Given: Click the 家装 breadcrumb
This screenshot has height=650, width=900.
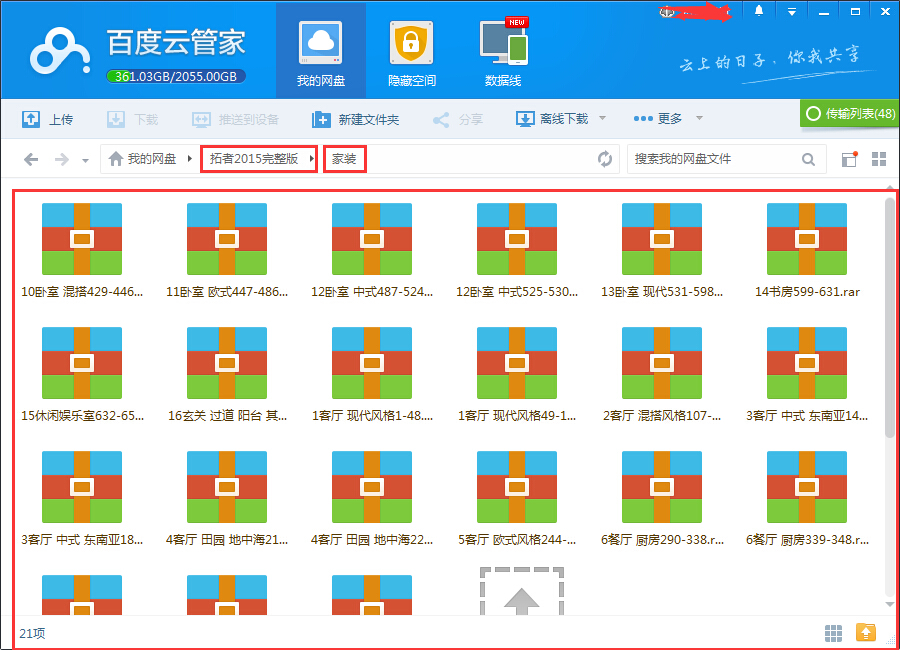Looking at the screenshot, I should point(344,158).
